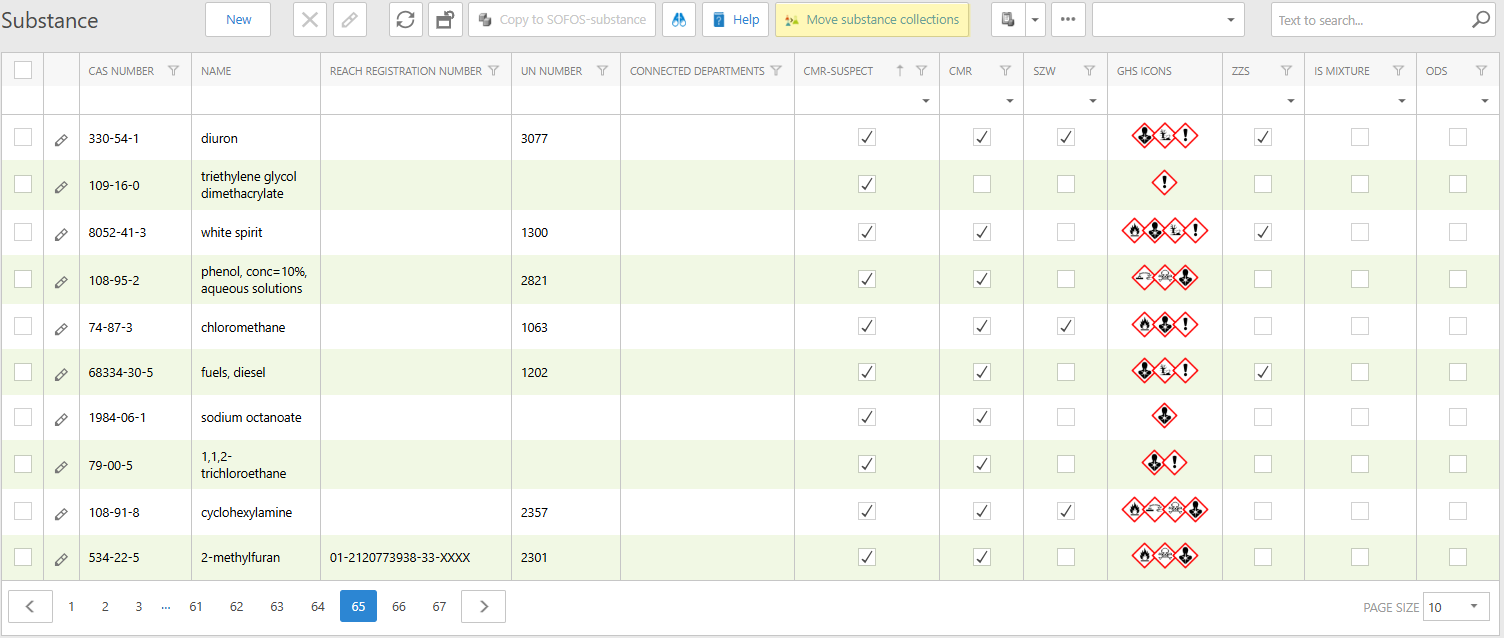The width and height of the screenshot is (1504, 638).
Task: Click the refresh icon in the toolbar
Action: click(405, 20)
